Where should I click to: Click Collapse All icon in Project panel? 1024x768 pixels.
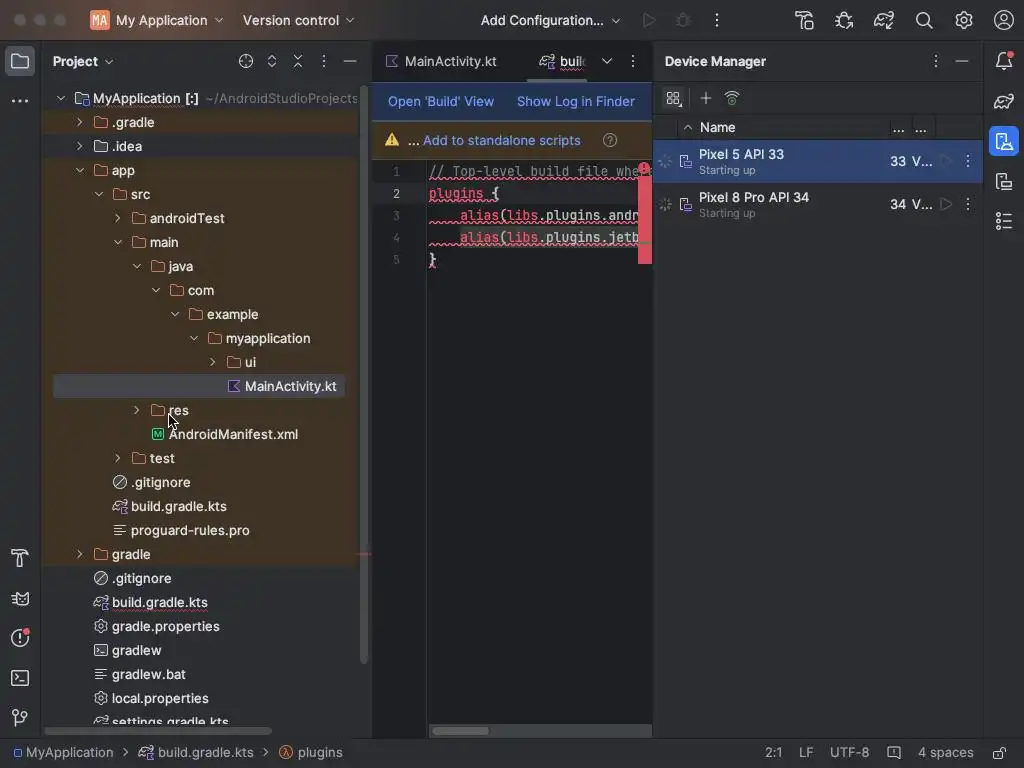298,61
